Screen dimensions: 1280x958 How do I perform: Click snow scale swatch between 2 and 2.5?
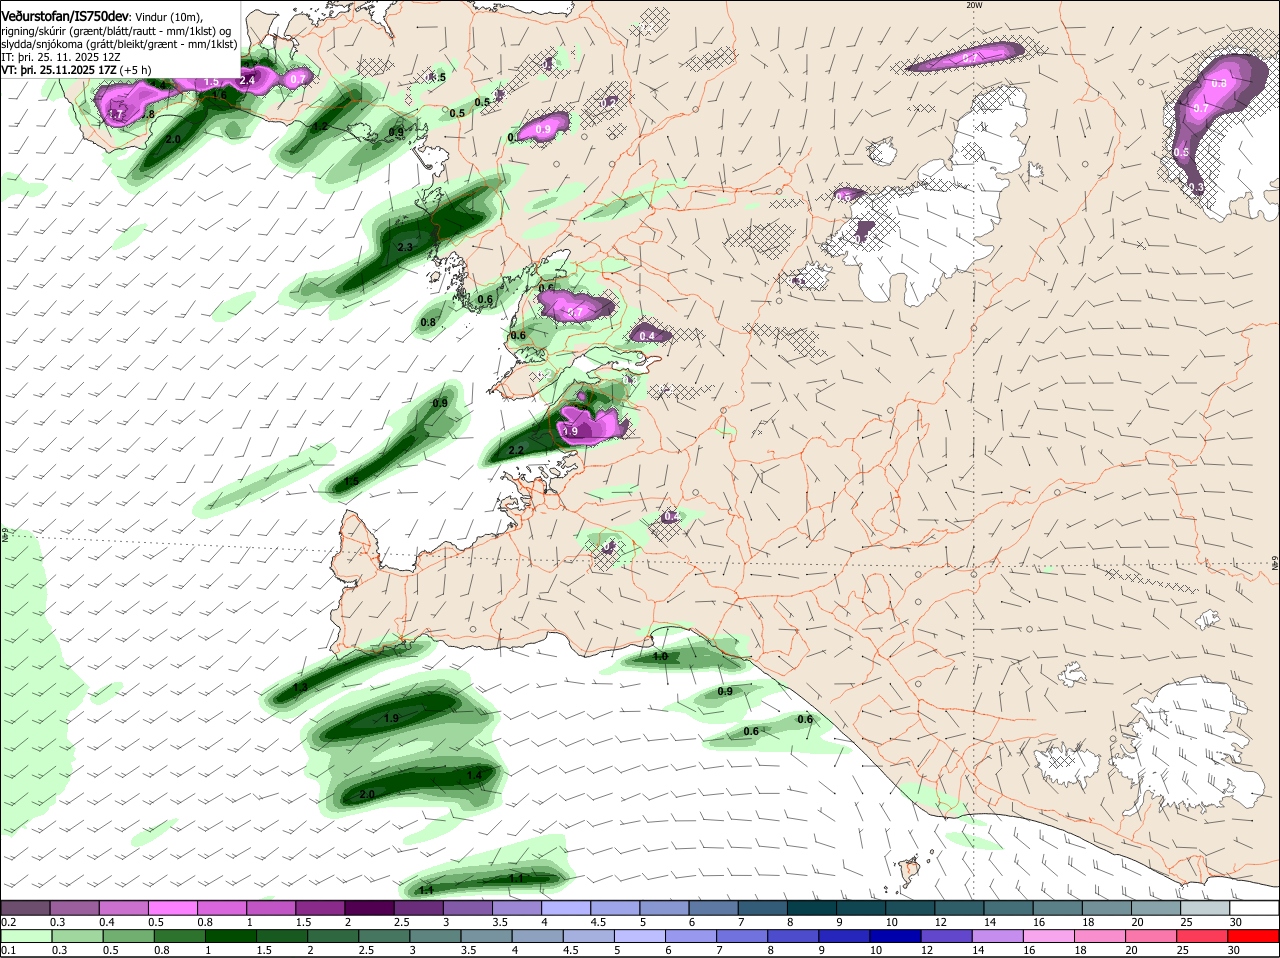[x=369, y=907]
